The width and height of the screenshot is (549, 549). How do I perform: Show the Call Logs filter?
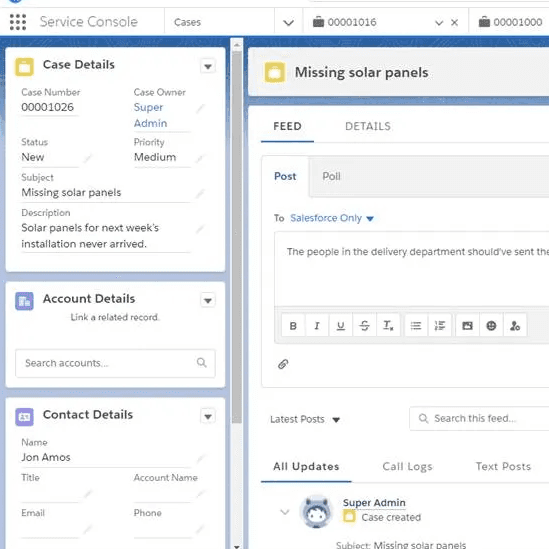(x=407, y=466)
